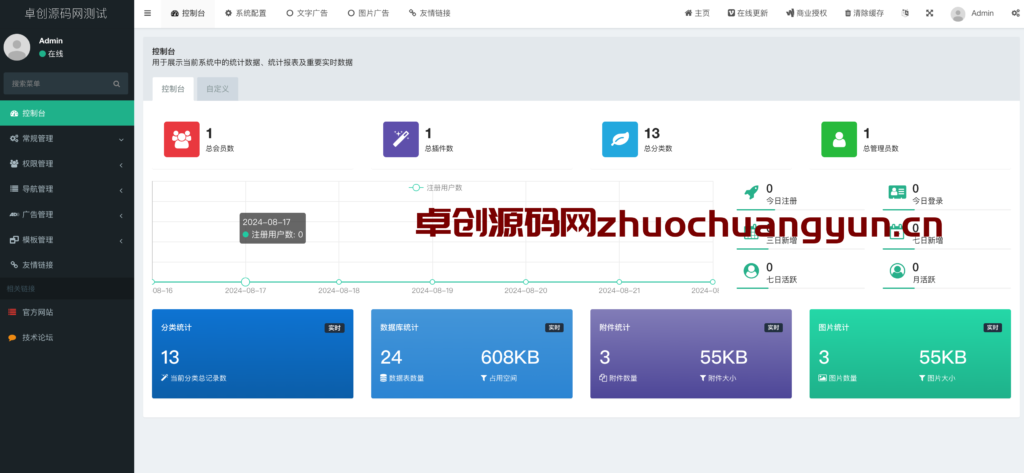
Task: Click the chain link icon beside sidebar 友情链接
Action: (14, 265)
